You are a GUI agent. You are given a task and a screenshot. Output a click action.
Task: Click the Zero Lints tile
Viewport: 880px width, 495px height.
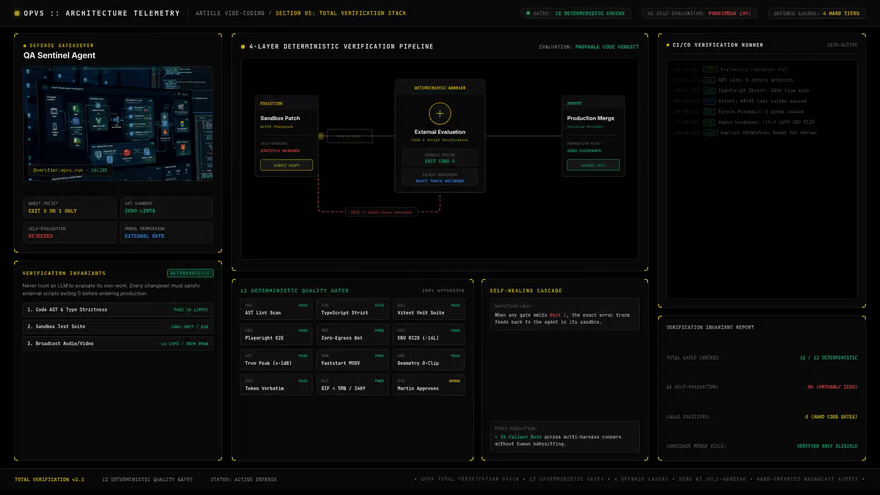point(166,207)
